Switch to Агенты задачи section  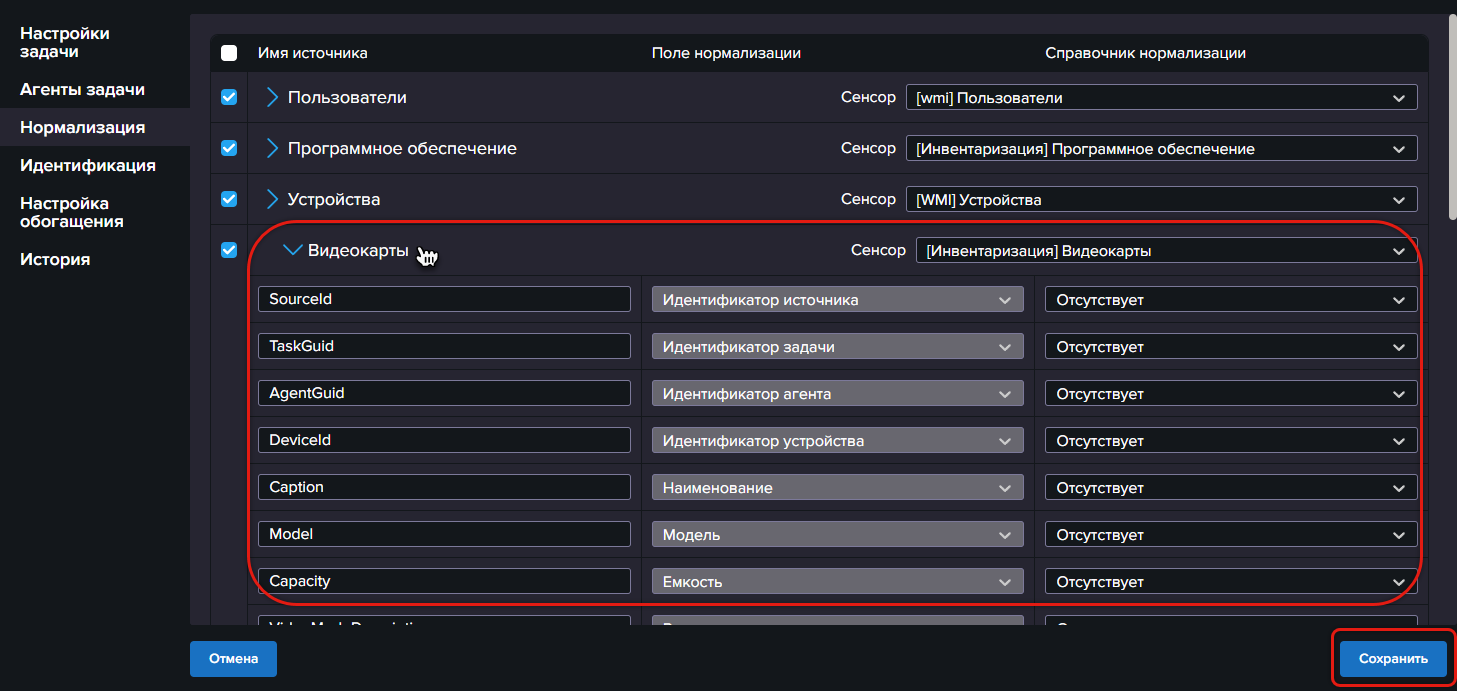(x=82, y=90)
